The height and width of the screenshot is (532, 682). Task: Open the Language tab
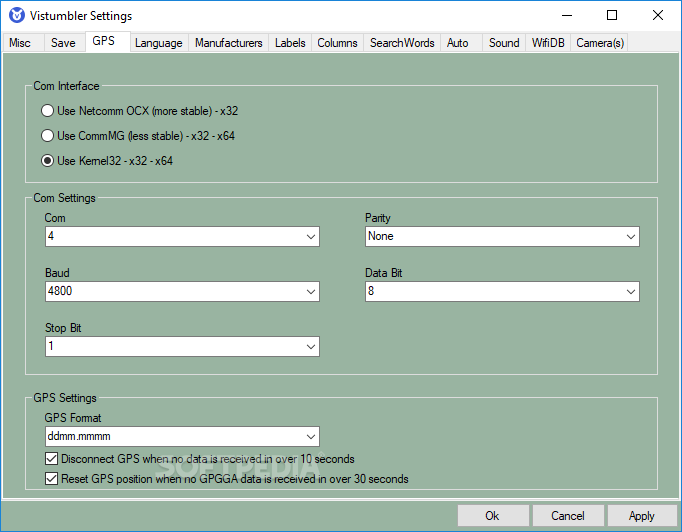coord(159,43)
